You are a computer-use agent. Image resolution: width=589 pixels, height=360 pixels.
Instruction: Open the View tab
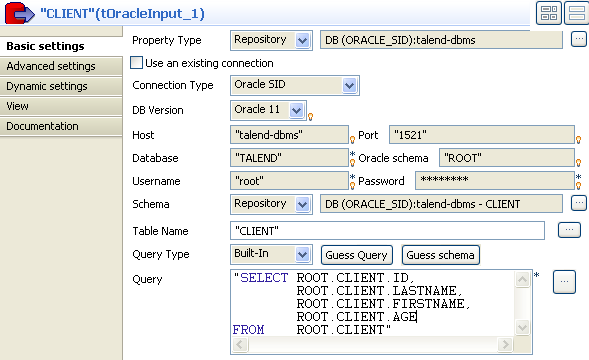pyautogui.click(x=61, y=106)
